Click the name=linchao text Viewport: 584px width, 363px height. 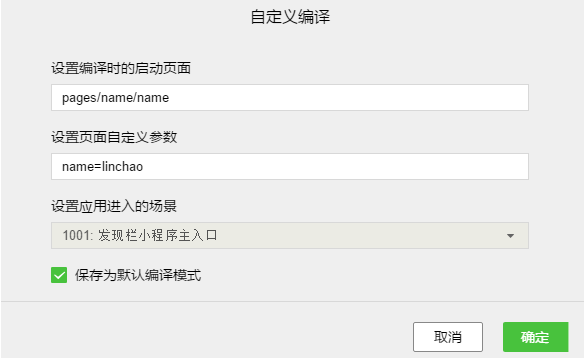pyautogui.click(x=102, y=166)
